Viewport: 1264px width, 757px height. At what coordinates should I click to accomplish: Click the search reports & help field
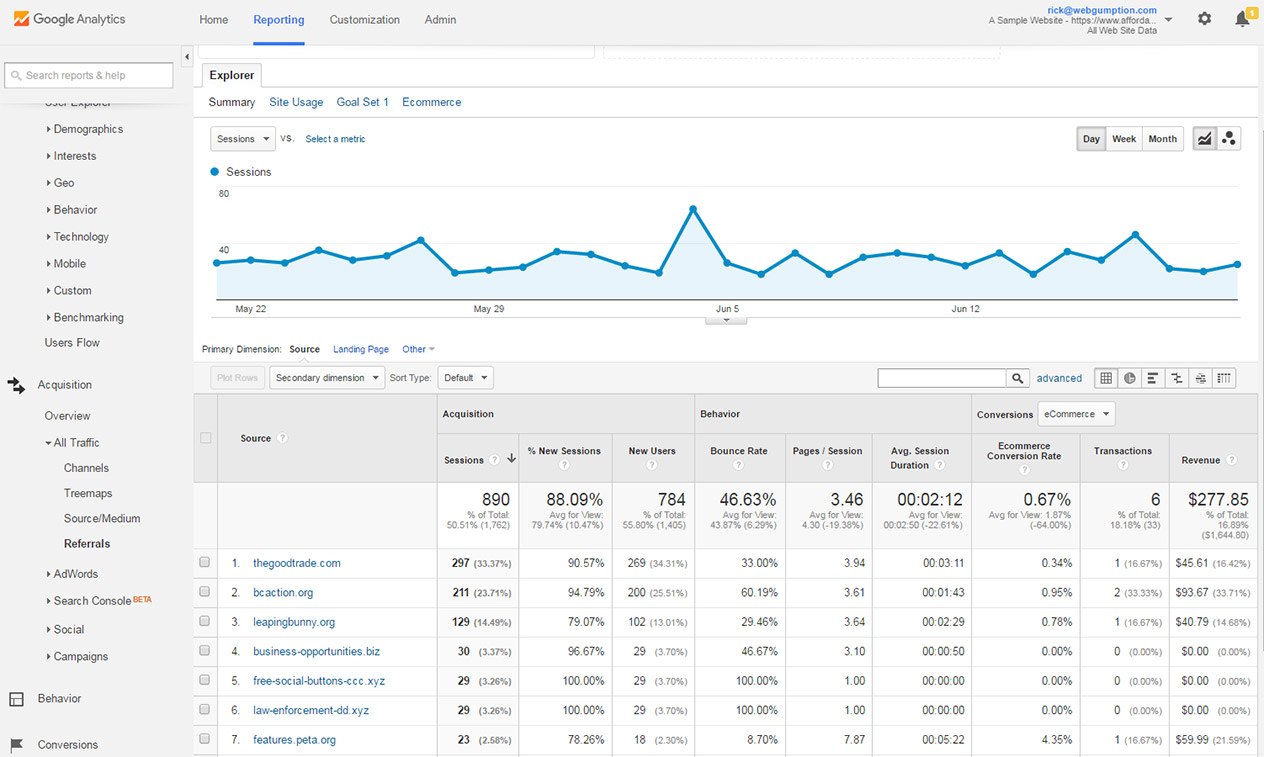(x=89, y=75)
